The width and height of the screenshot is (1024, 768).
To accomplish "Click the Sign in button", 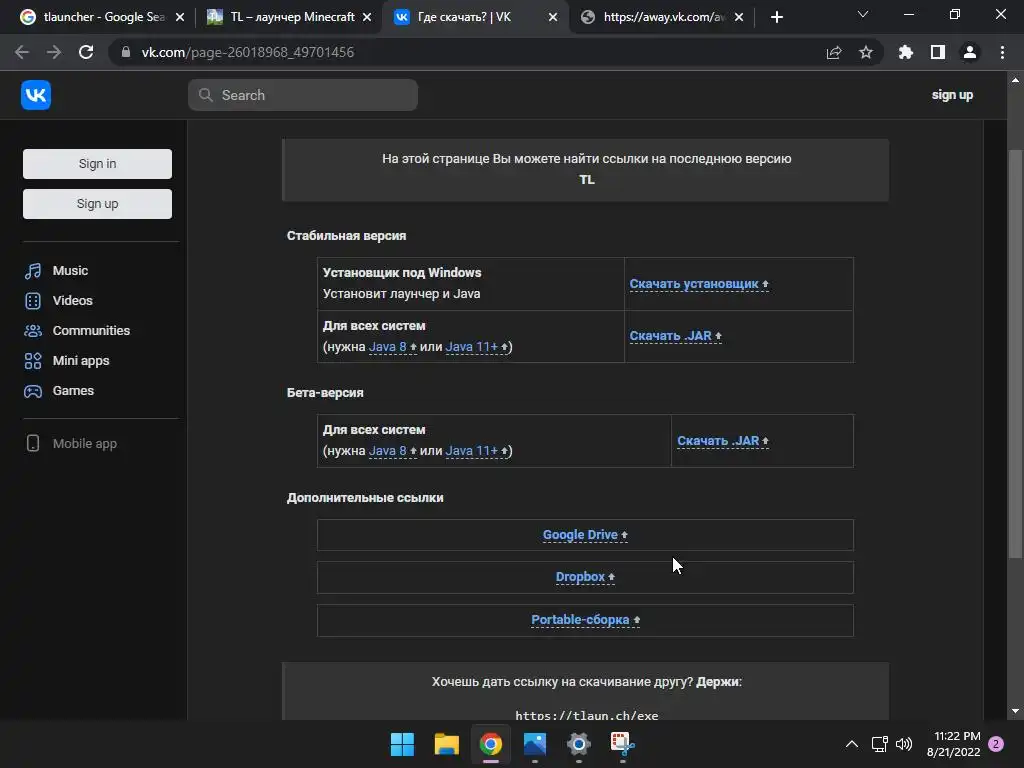I will (97, 164).
